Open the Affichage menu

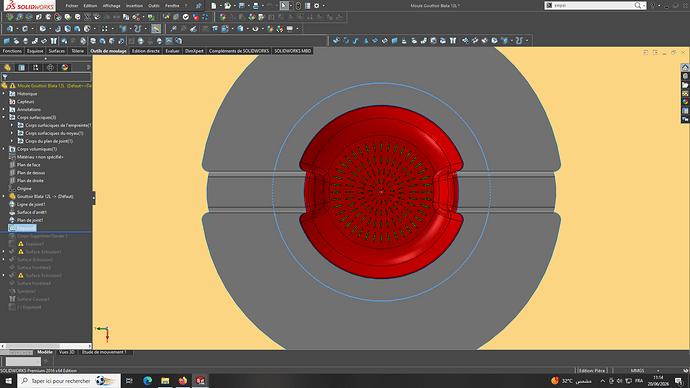click(x=111, y=6)
